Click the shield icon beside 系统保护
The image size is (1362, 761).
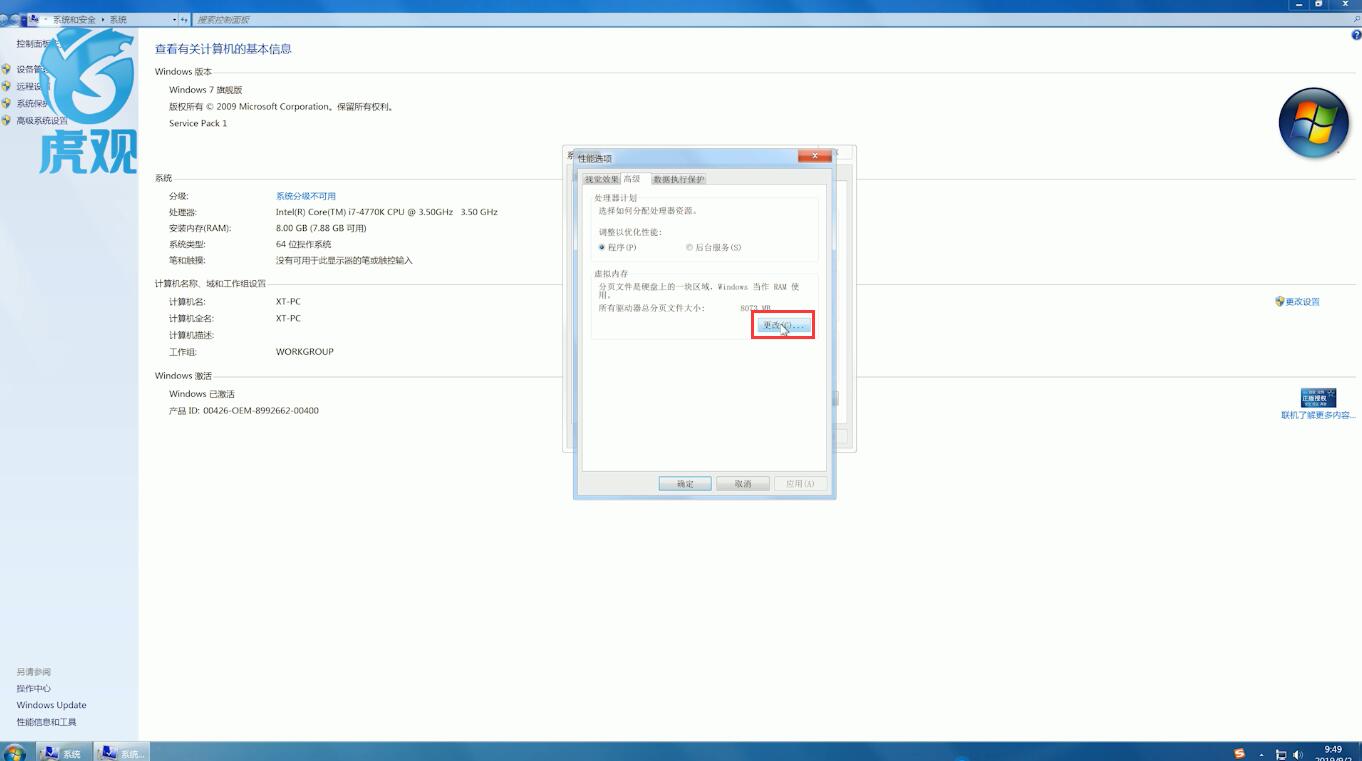6,103
